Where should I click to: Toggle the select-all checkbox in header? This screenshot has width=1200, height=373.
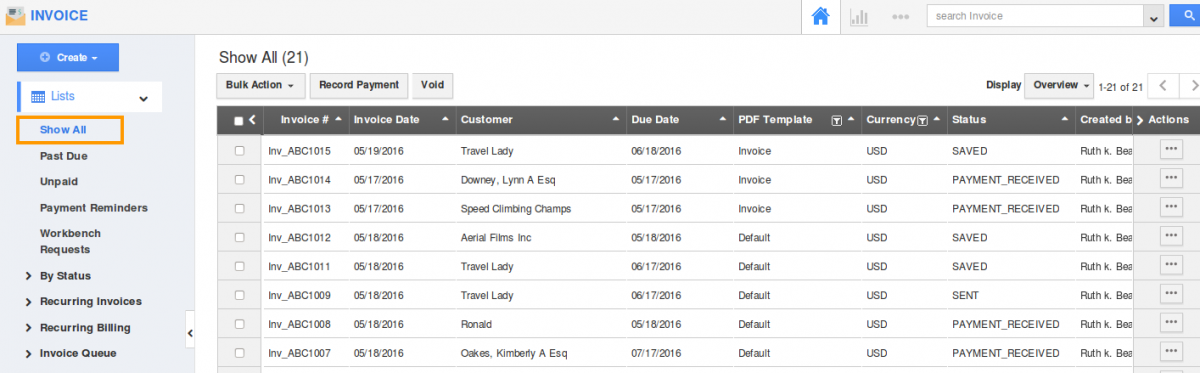pos(238,120)
